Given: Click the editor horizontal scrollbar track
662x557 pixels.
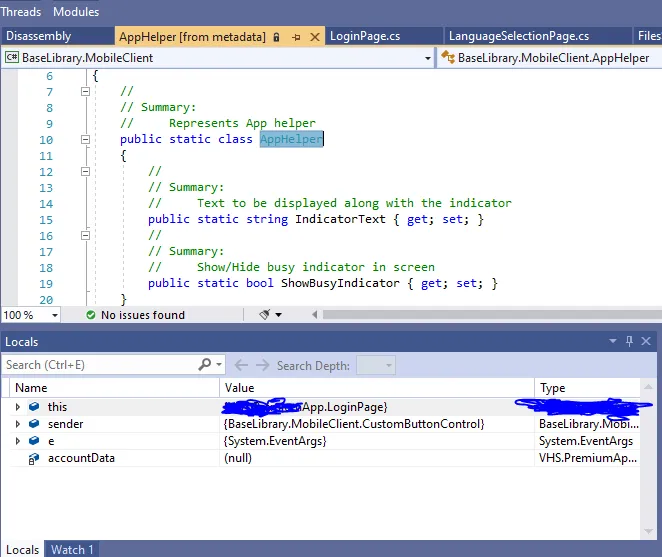Looking at the screenshot, I should [x=492, y=315].
